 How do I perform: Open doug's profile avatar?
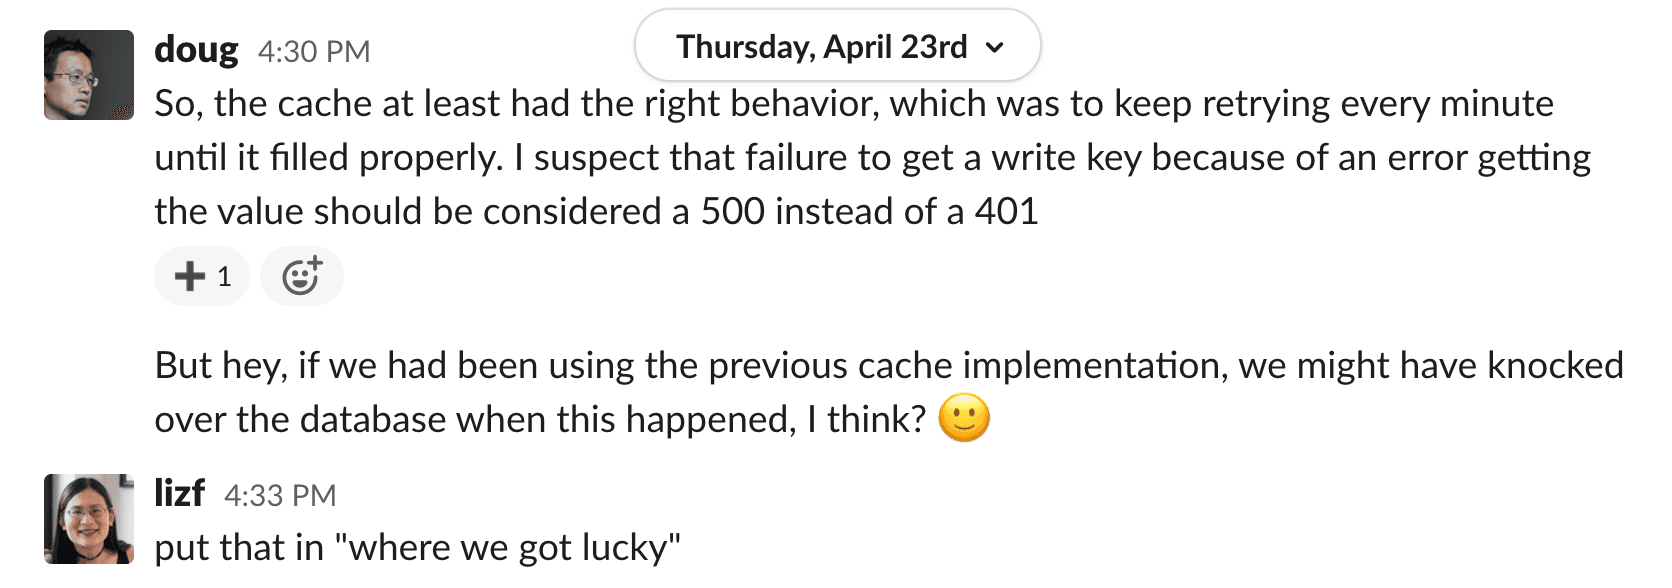click(89, 75)
